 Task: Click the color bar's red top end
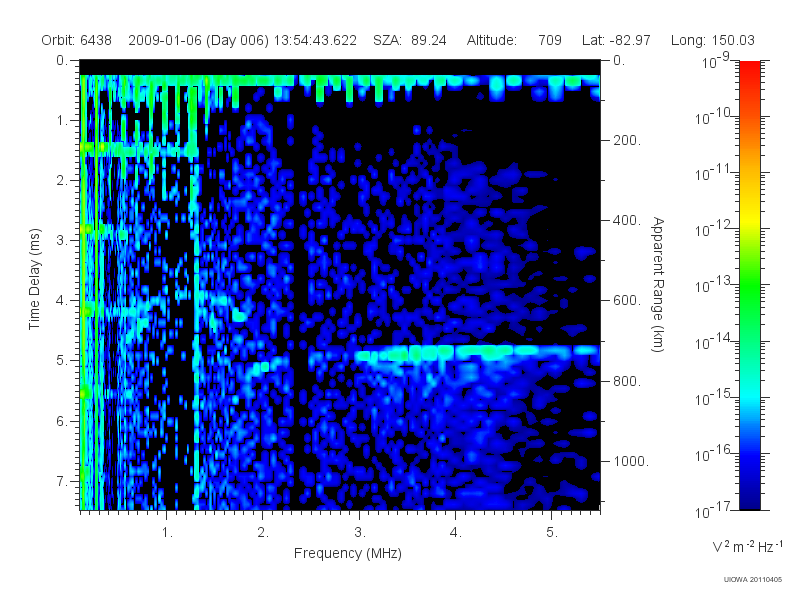point(750,69)
